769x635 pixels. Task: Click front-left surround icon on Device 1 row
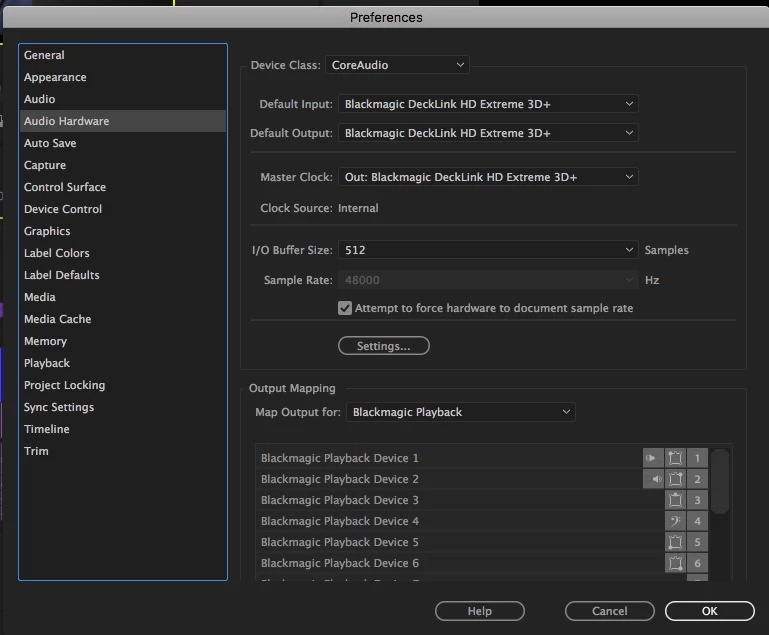(x=675, y=458)
